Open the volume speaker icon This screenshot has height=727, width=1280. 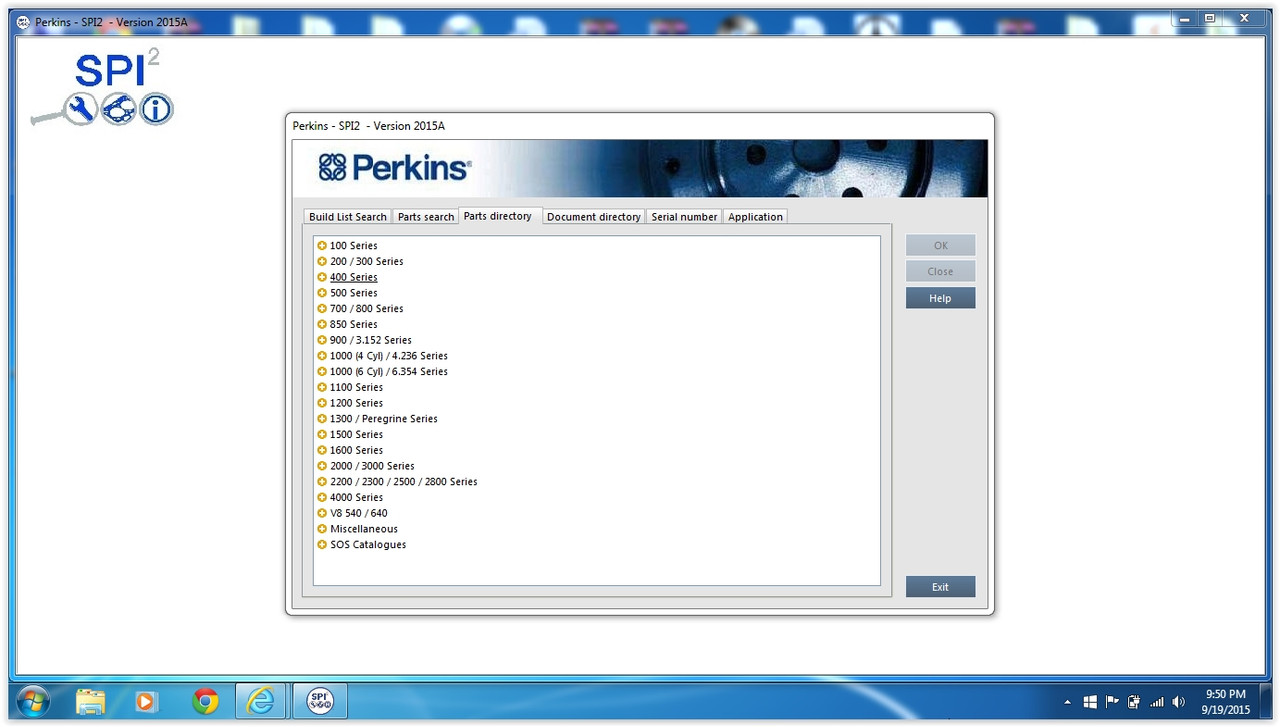[1178, 702]
